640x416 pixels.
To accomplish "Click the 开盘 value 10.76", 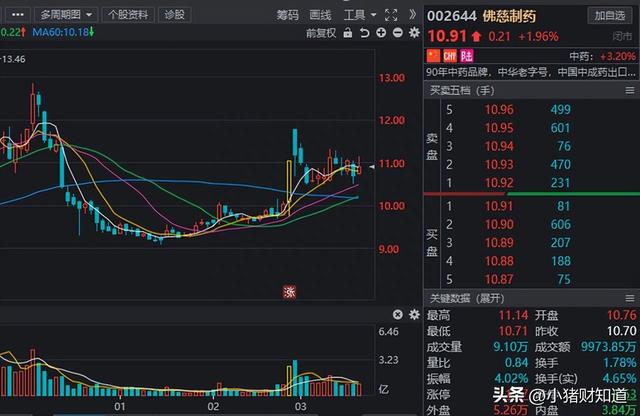I will click(622, 315).
